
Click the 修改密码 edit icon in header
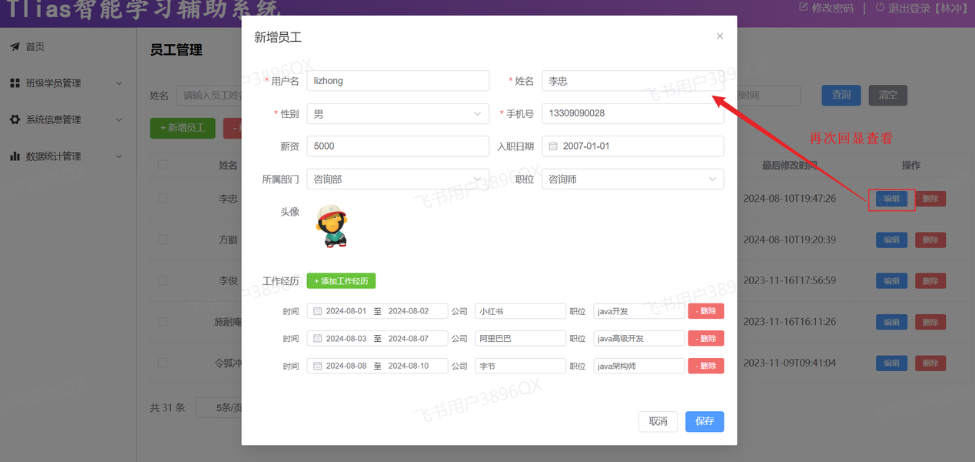pyautogui.click(x=803, y=7)
